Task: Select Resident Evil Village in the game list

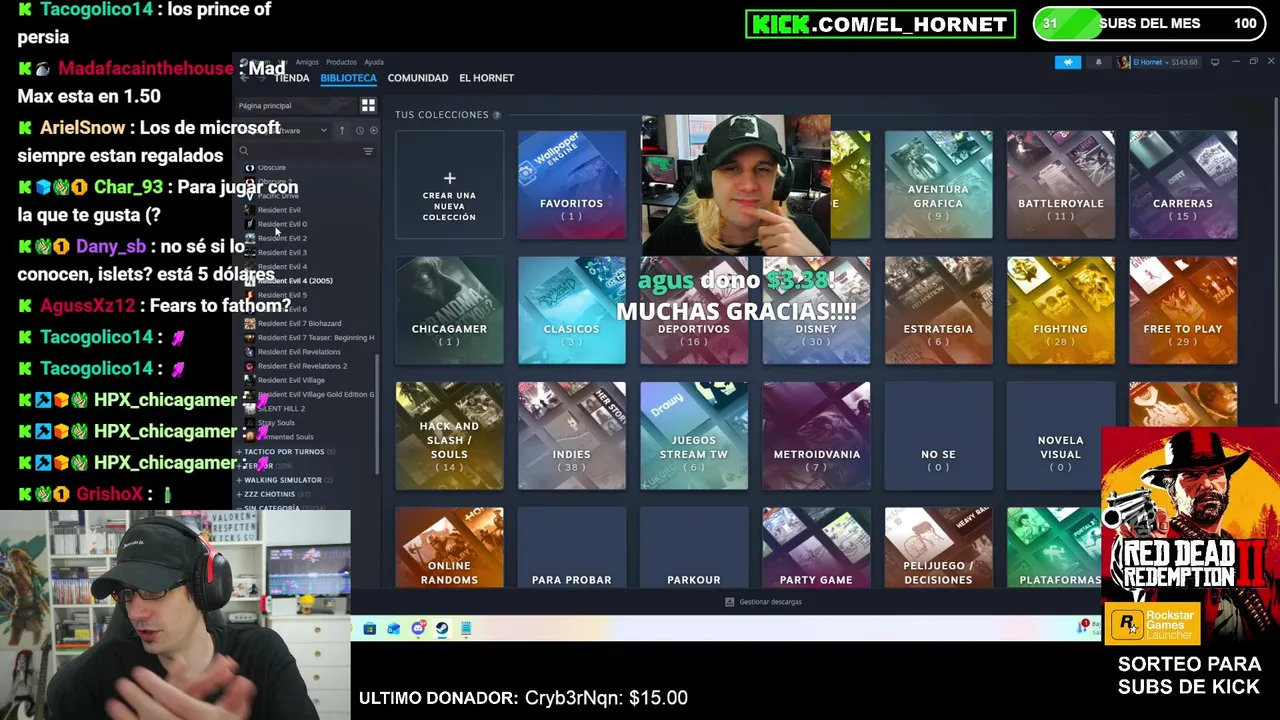Action: tap(291, 380)
